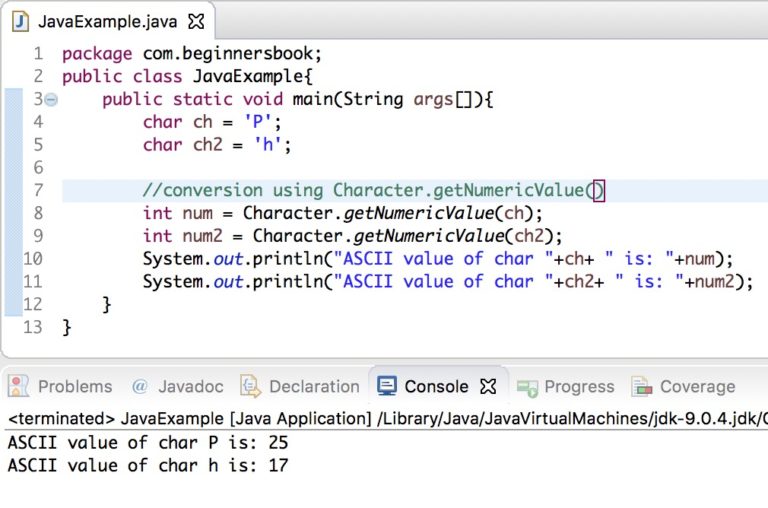Click the console output line for char h
This screenshot has height=508, width=768.
point(148,465)
